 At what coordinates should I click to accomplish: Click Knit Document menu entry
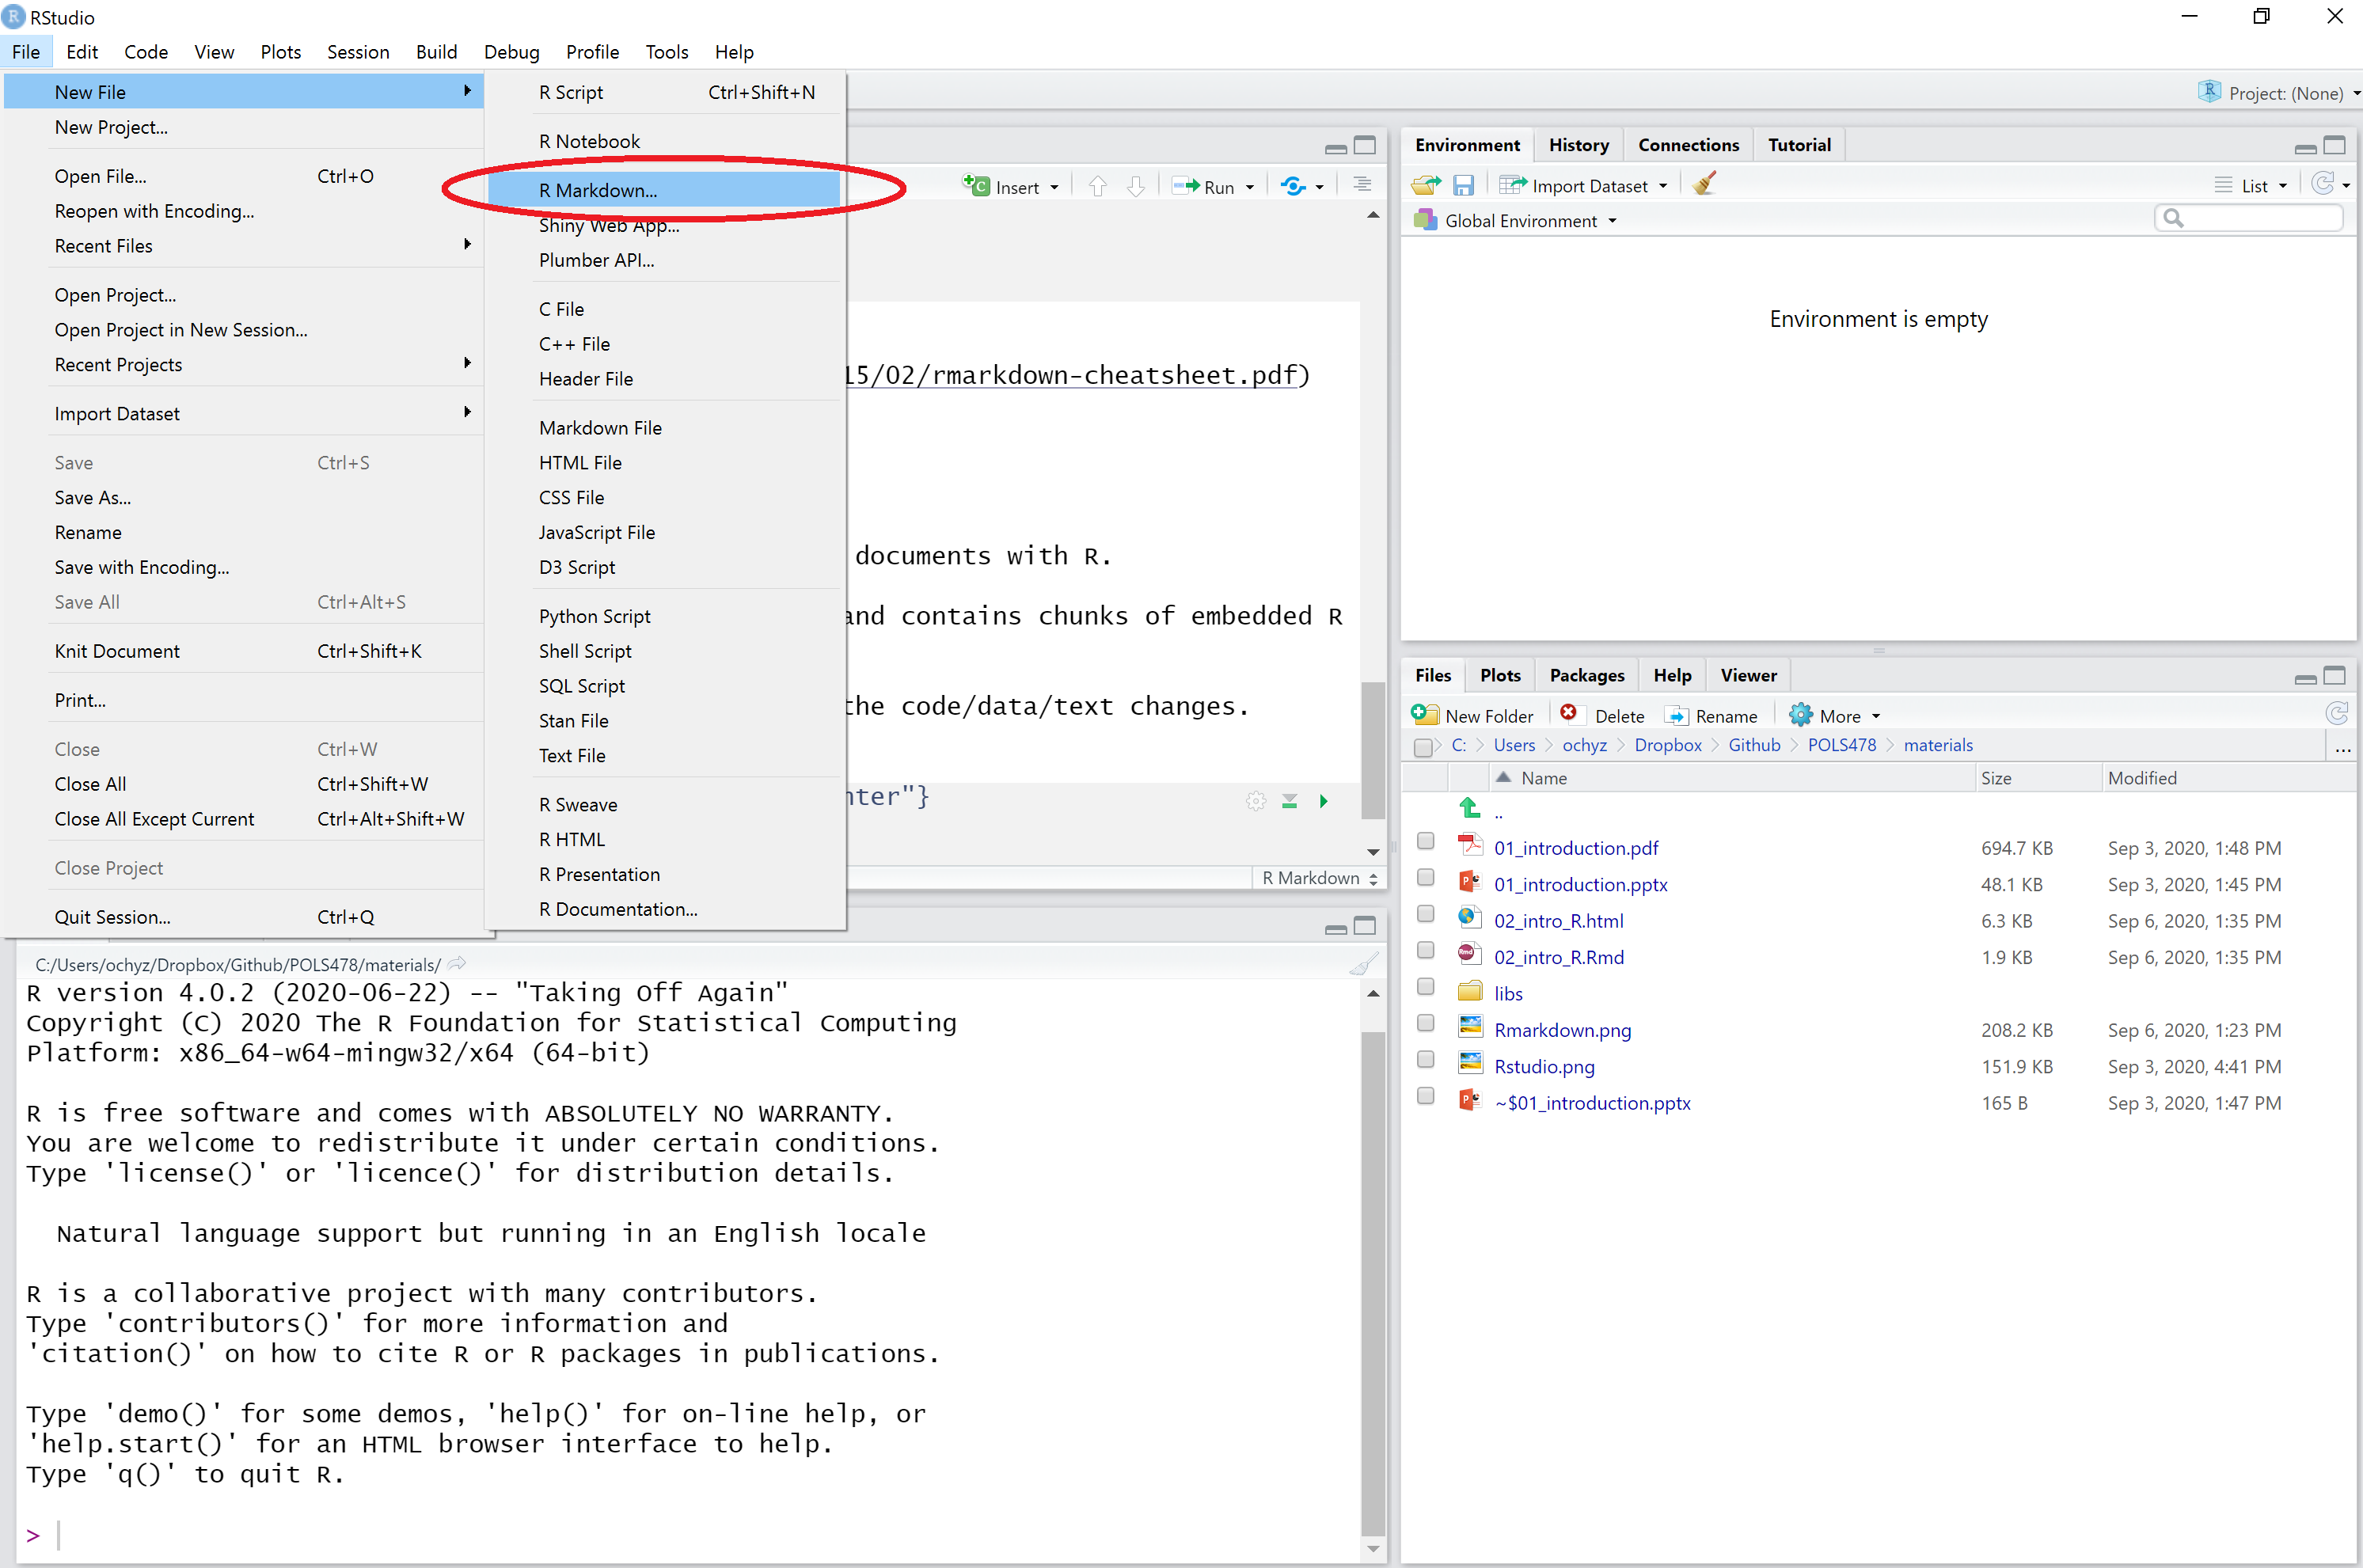click(243, 651)
